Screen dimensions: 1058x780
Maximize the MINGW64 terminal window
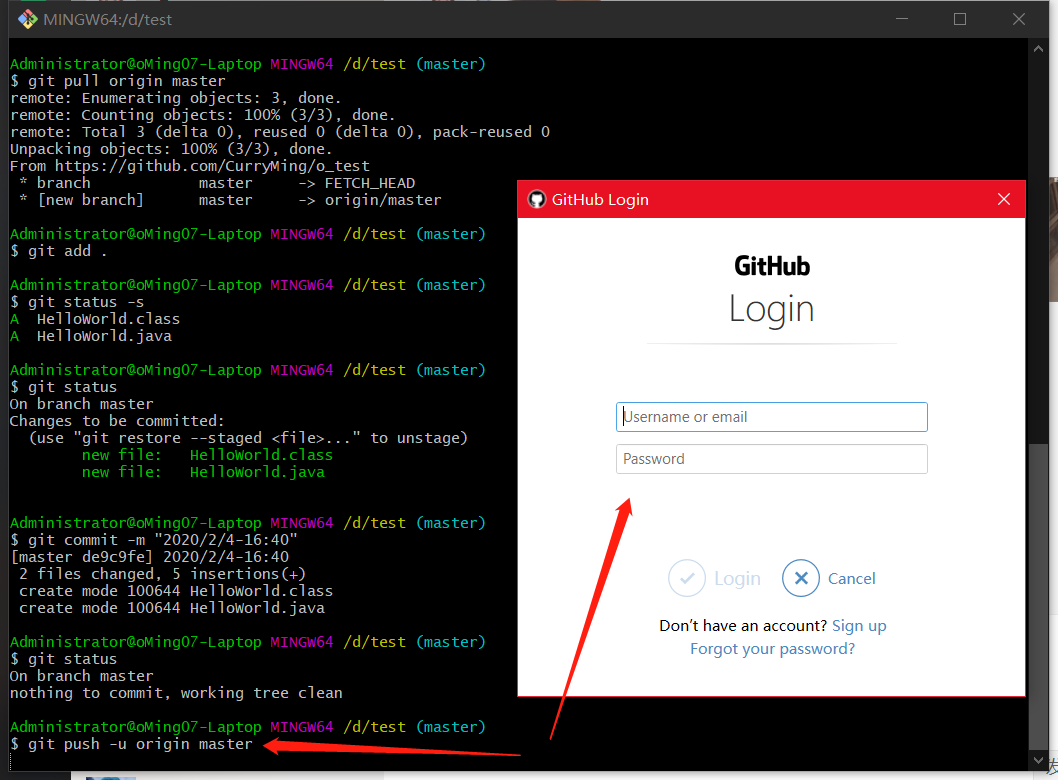(x=960, y=19)
